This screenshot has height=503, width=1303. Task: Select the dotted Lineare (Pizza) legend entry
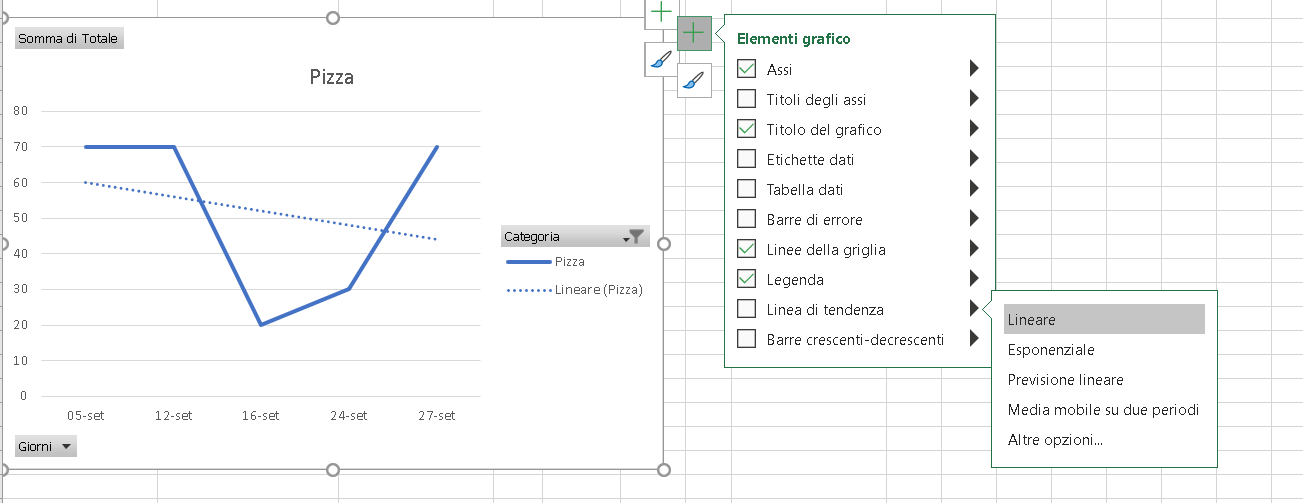click(574, 290)
